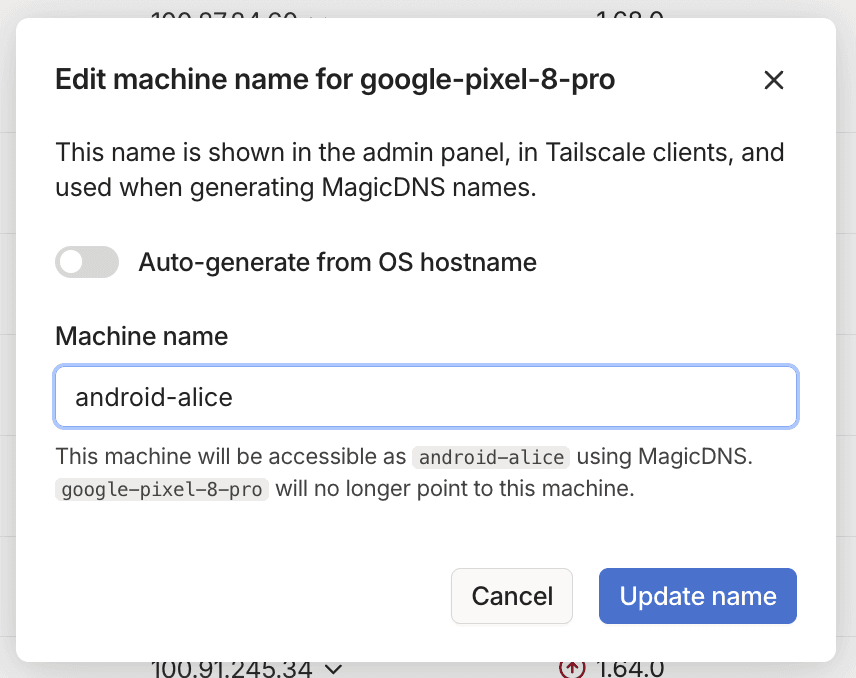Select the android-alice text in the input

tap(152, 397)
